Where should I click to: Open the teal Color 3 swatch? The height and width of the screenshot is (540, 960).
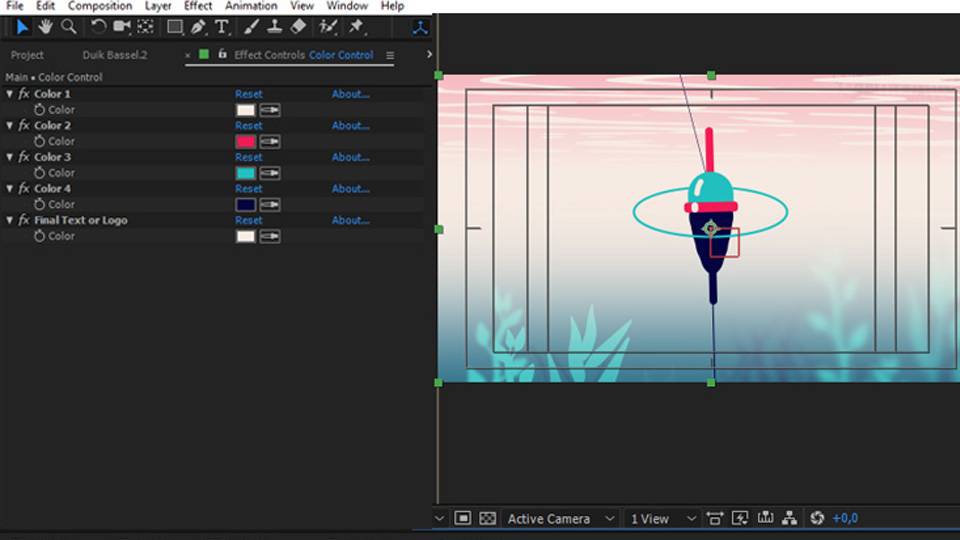tap(246, 173)
